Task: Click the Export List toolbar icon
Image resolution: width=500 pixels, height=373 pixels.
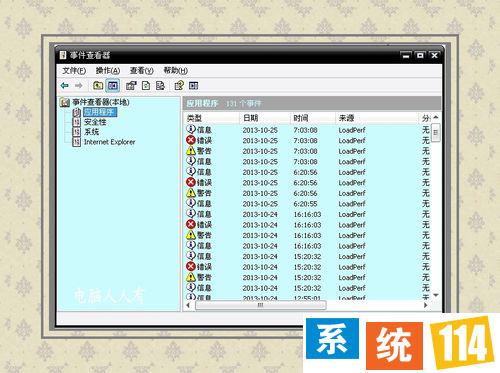Action: pyautogui.click(x=160, y=86)
